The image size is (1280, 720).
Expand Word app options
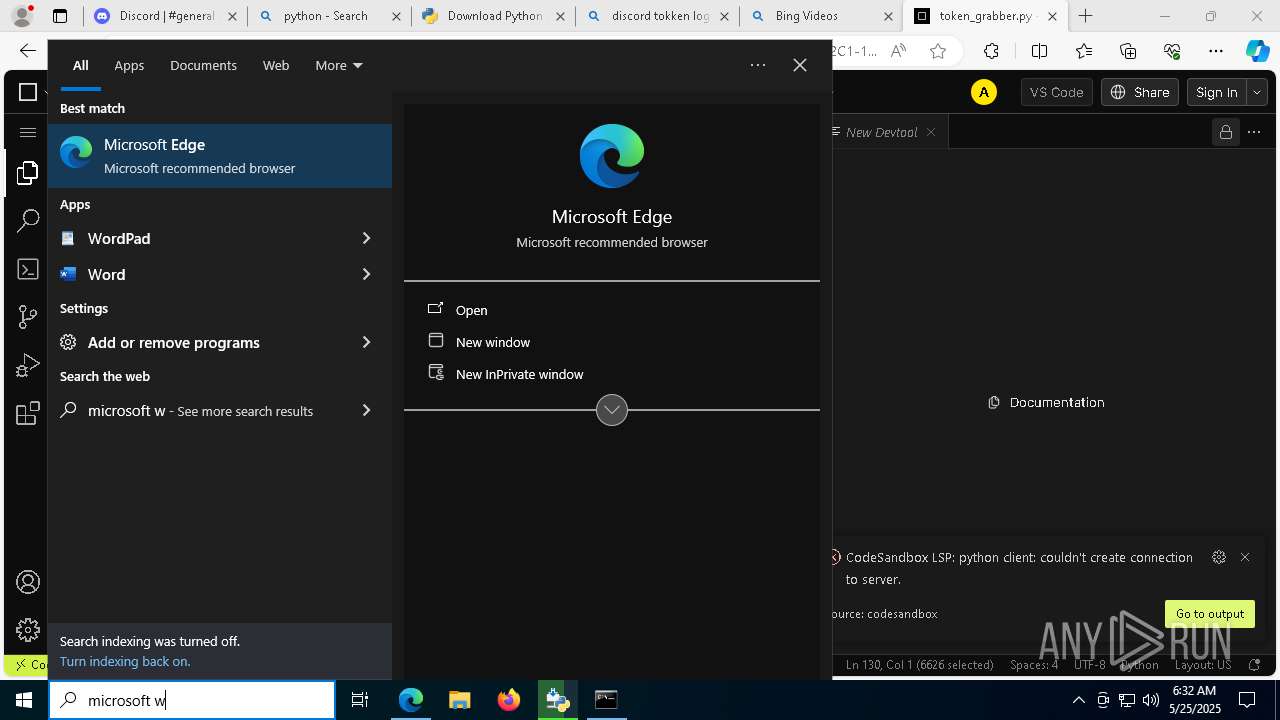pyautogui.click(x=366, y=274)
